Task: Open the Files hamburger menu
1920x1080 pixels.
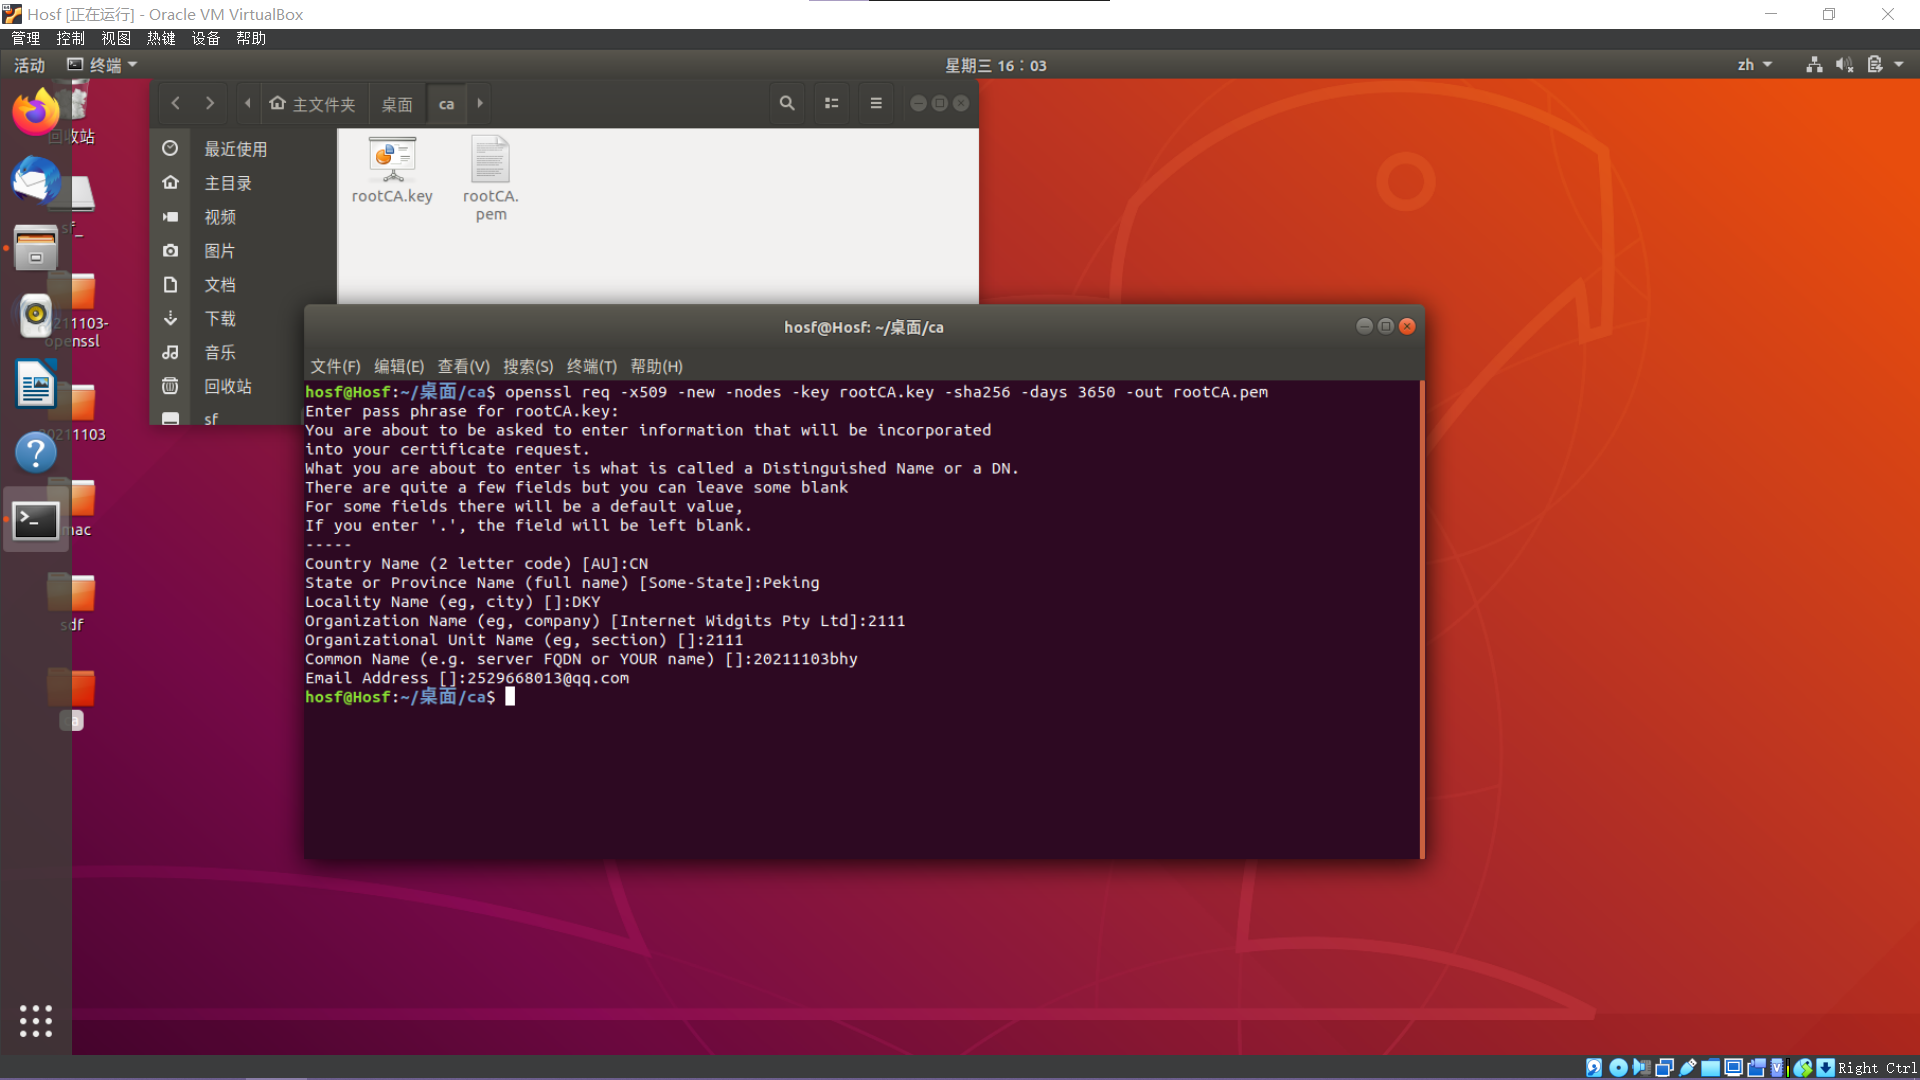Action: [x=876, y=103]
